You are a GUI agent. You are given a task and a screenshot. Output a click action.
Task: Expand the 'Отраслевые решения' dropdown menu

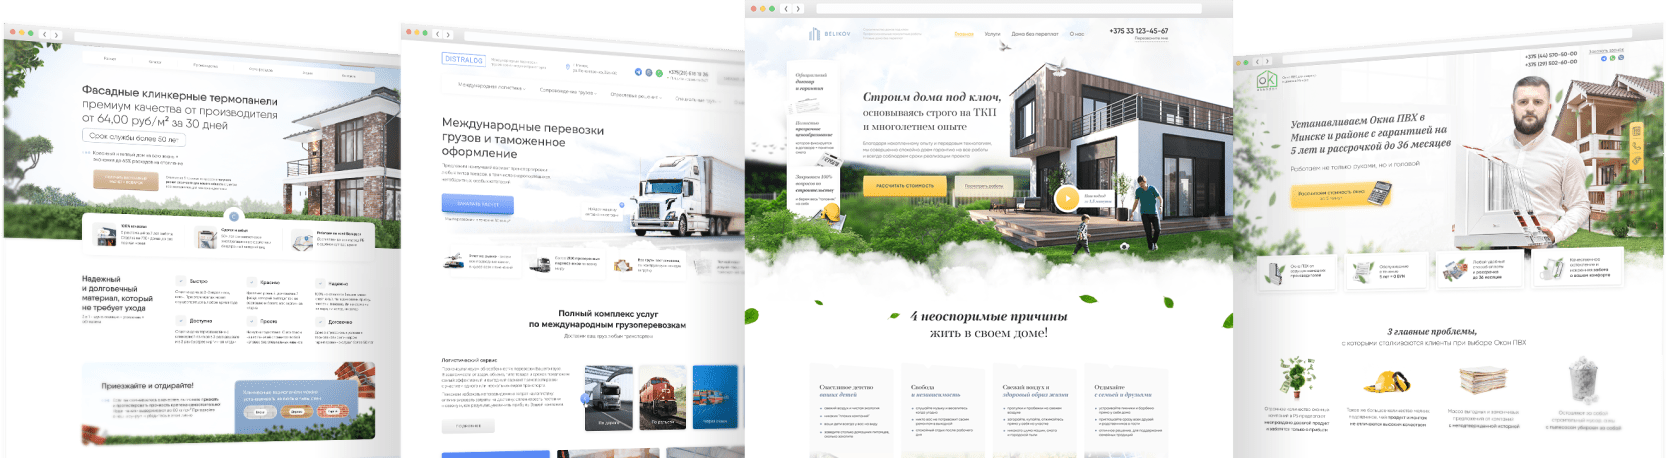(635, 96)
